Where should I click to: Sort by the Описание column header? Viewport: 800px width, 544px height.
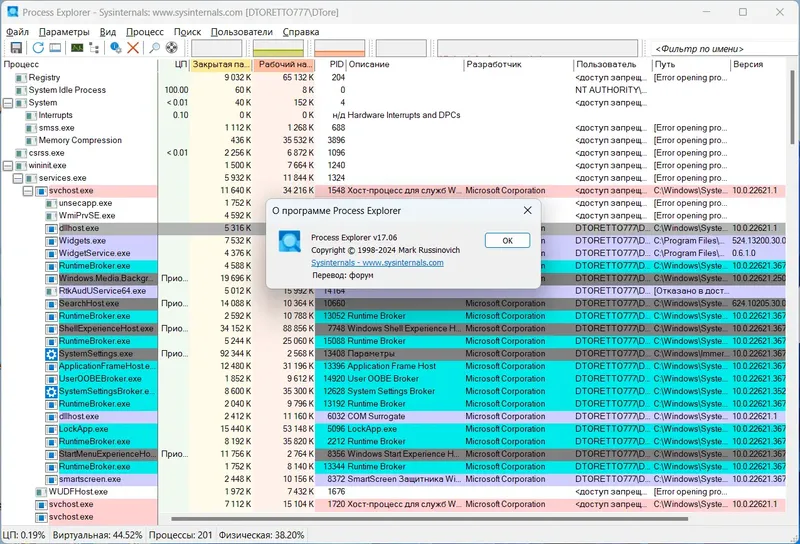[x=405, y=64]
